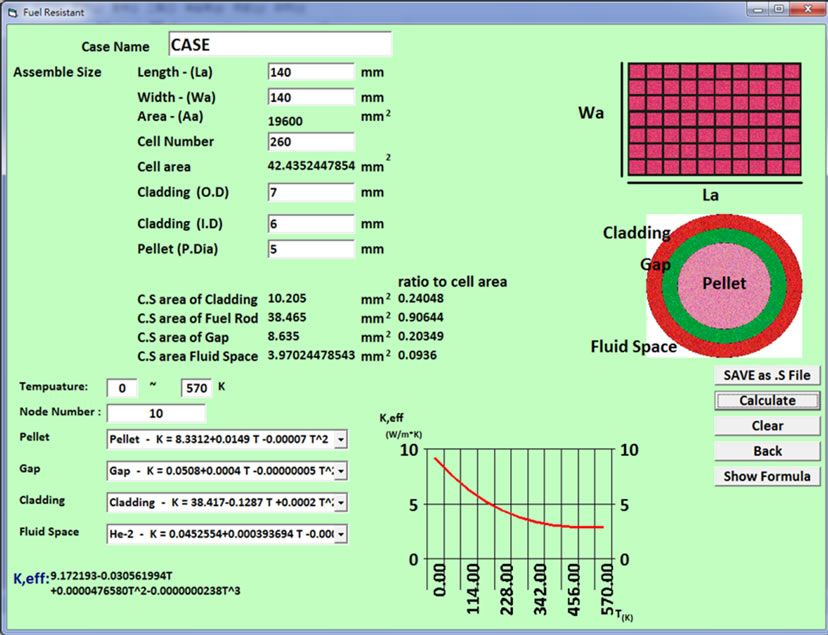This screenshot has height=635, width=828.
Task: Click the Node Number input box
Action: pyautogui.click(x=156, y=413)
